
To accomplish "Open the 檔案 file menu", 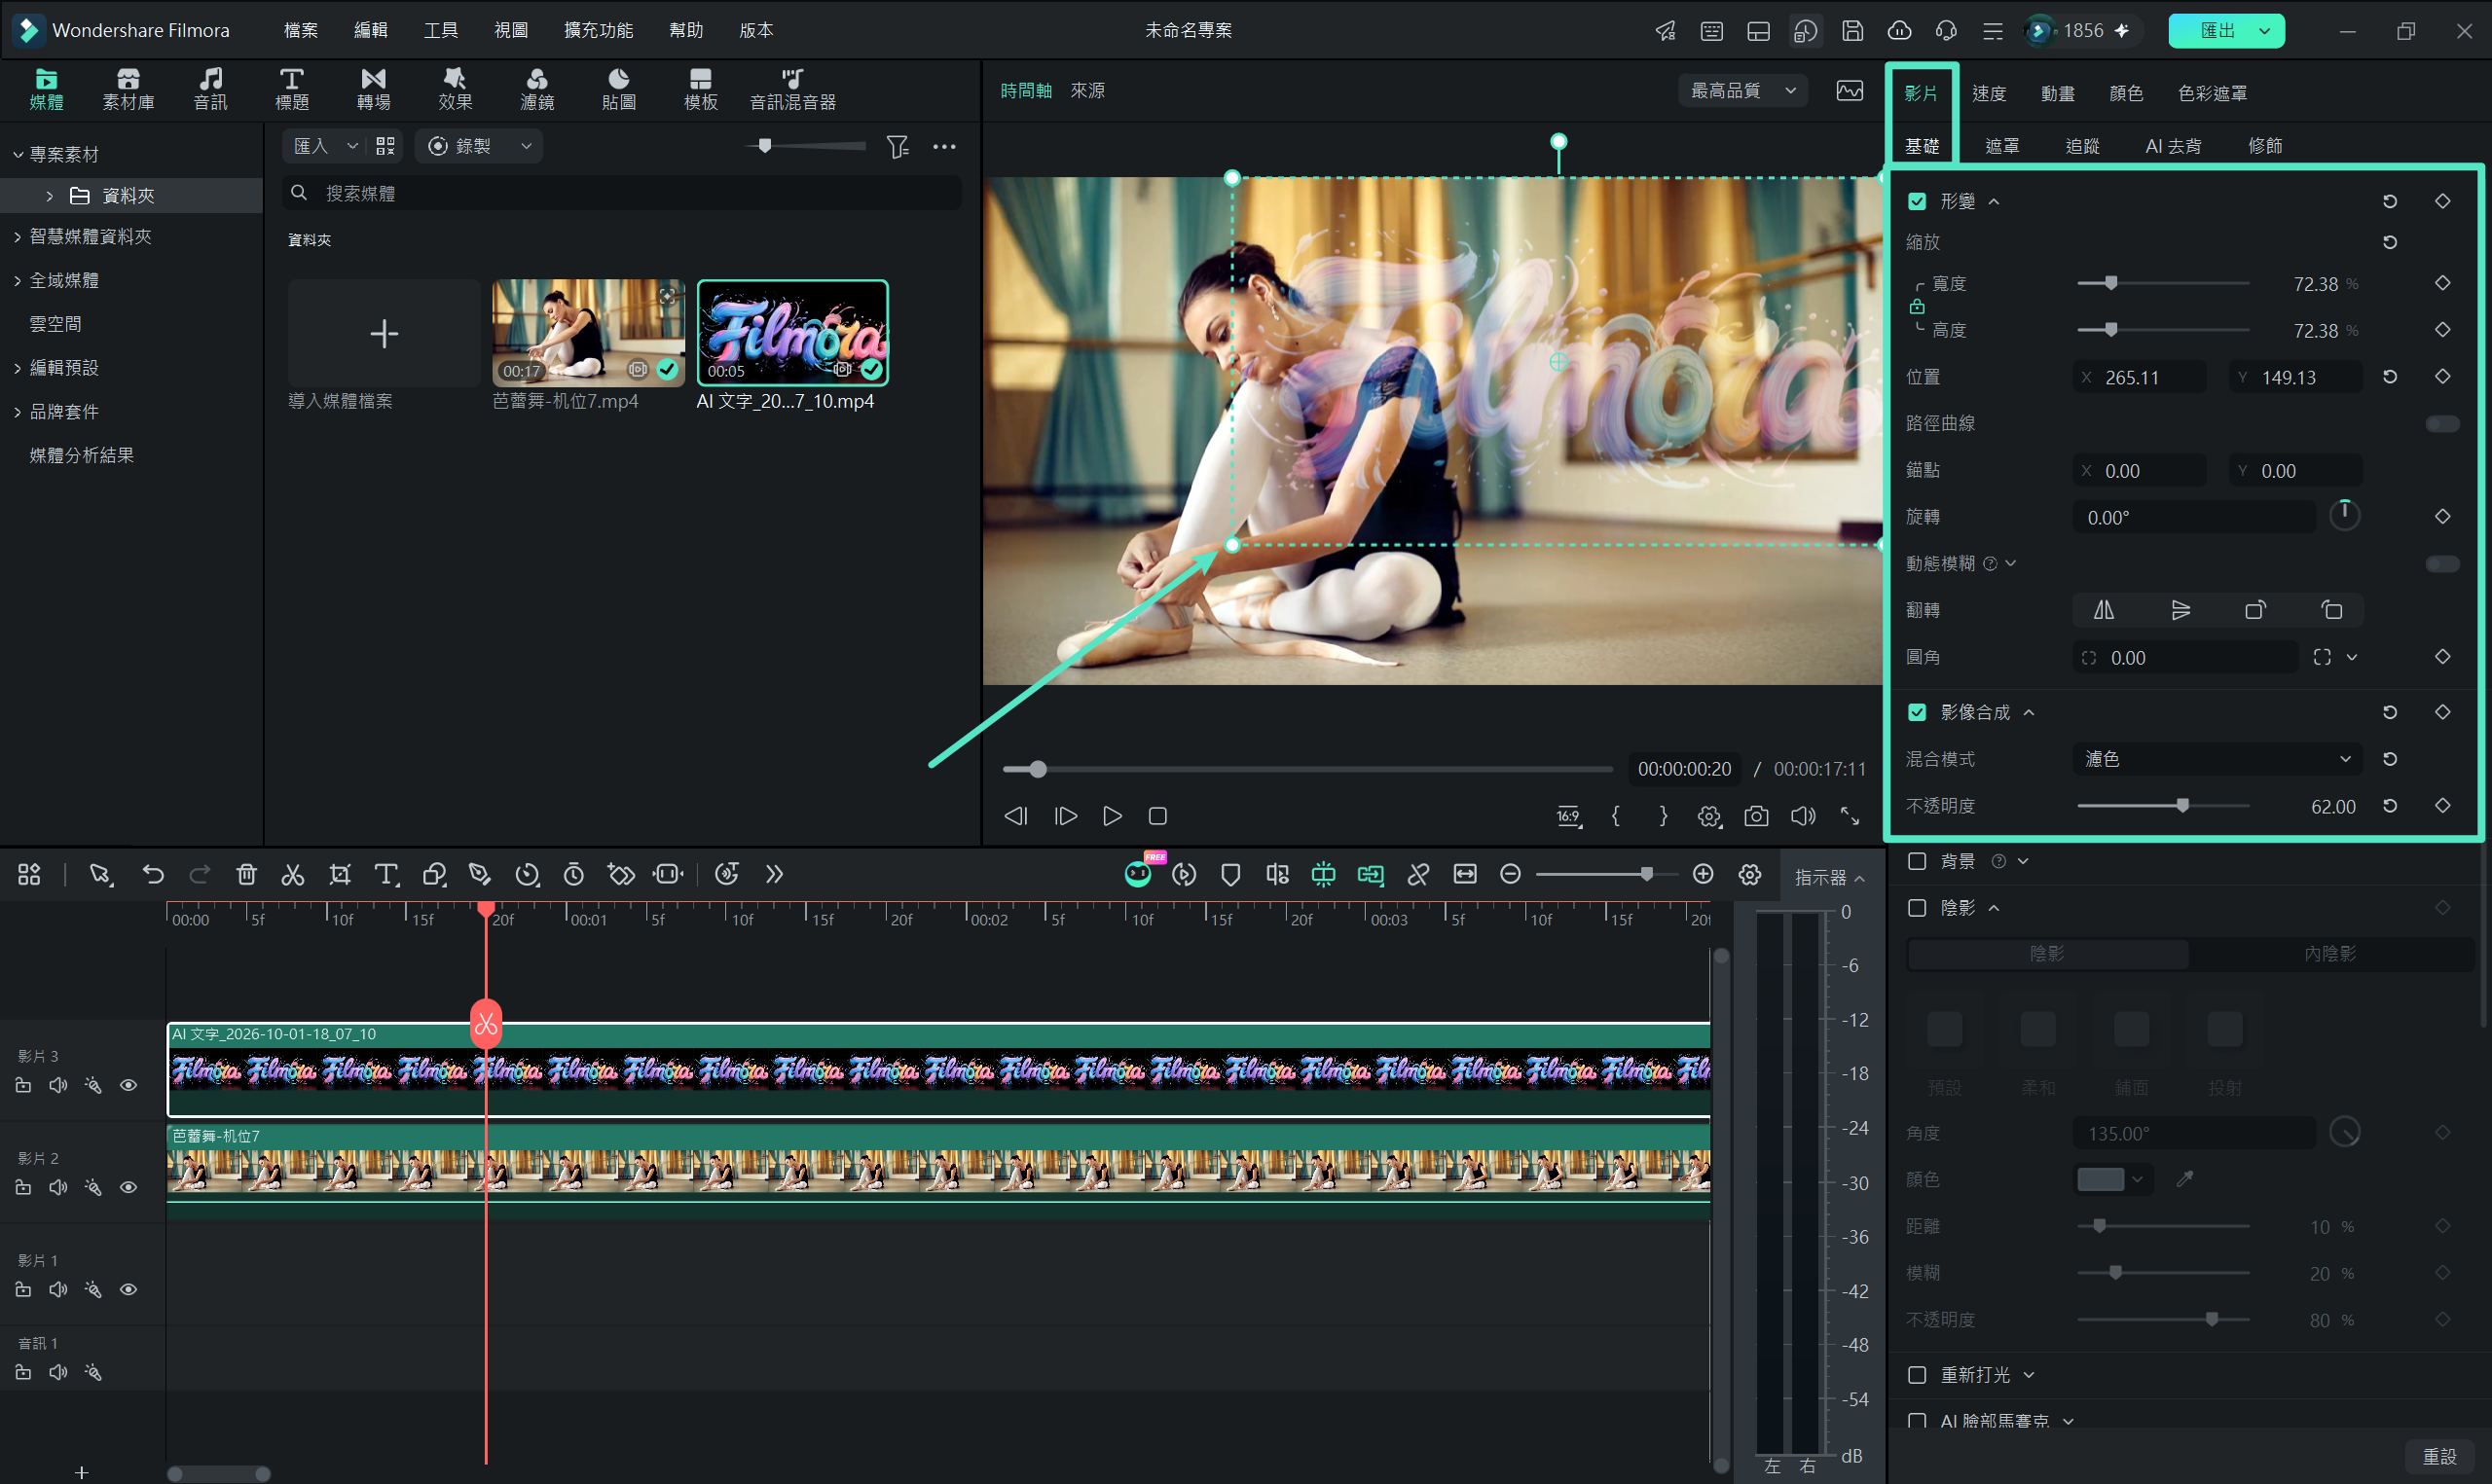I will pos(300,31).
